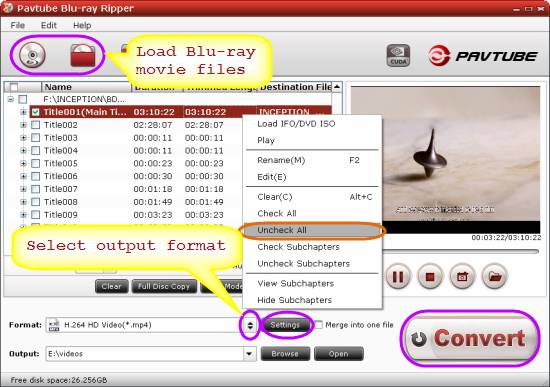Pause the preview playback
Viewport: 550px width, 387px height.
[x=398, y=276]
